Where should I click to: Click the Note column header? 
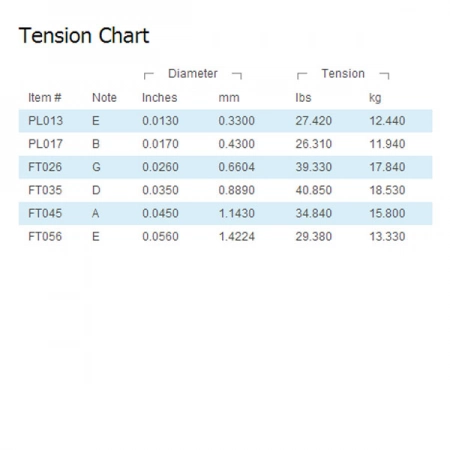pos(104,98)
